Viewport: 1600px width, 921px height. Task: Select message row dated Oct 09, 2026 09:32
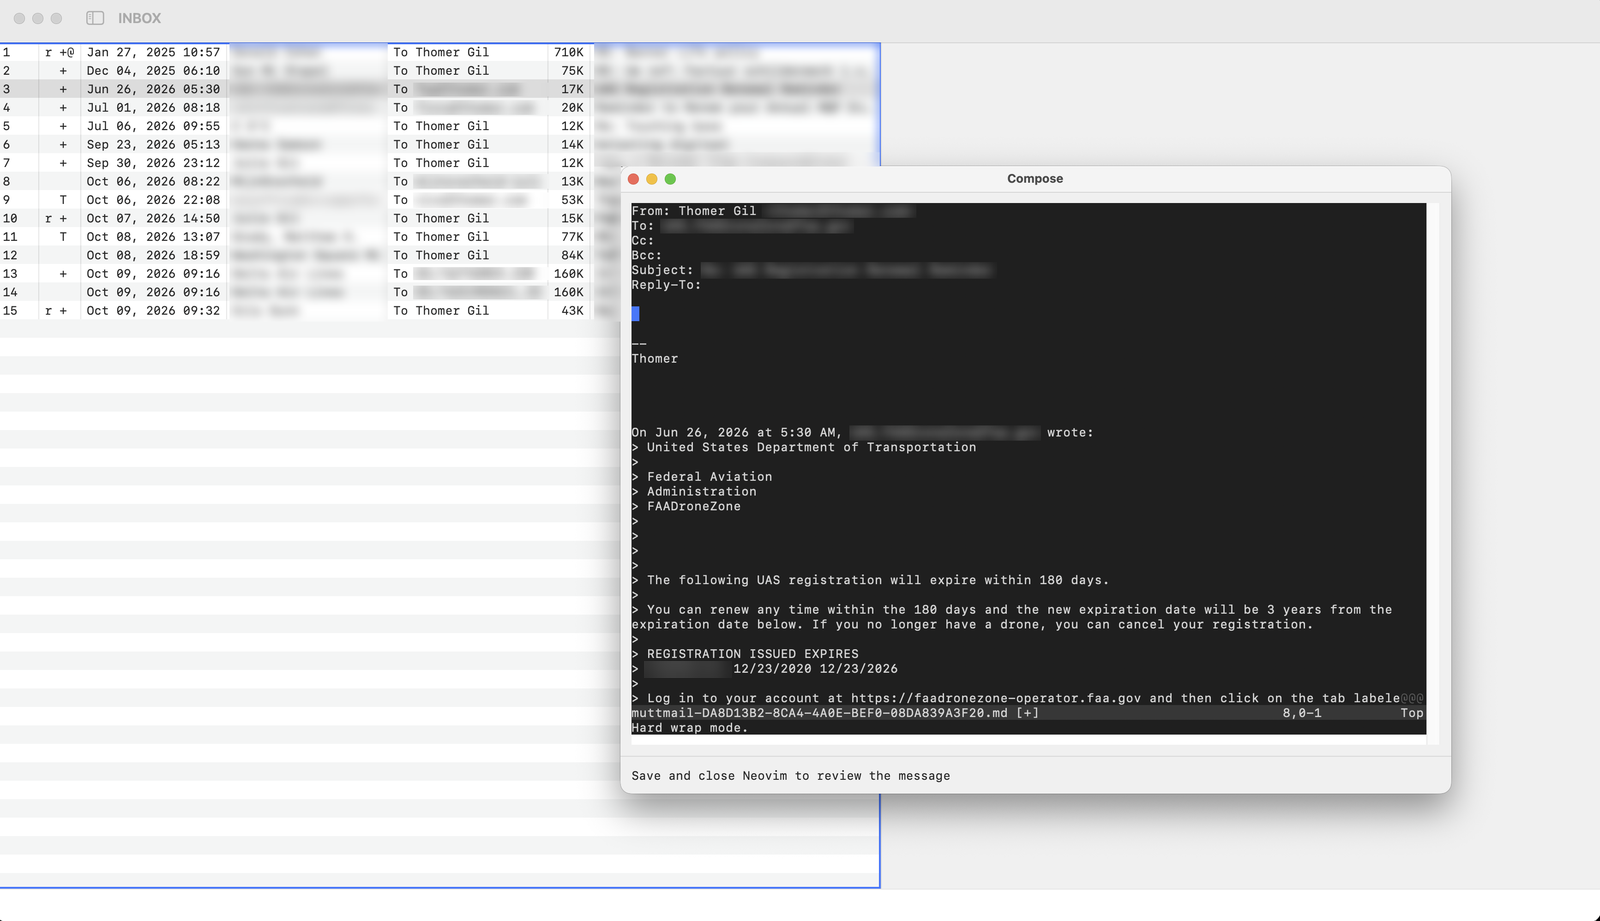click(x=310, y=311)
